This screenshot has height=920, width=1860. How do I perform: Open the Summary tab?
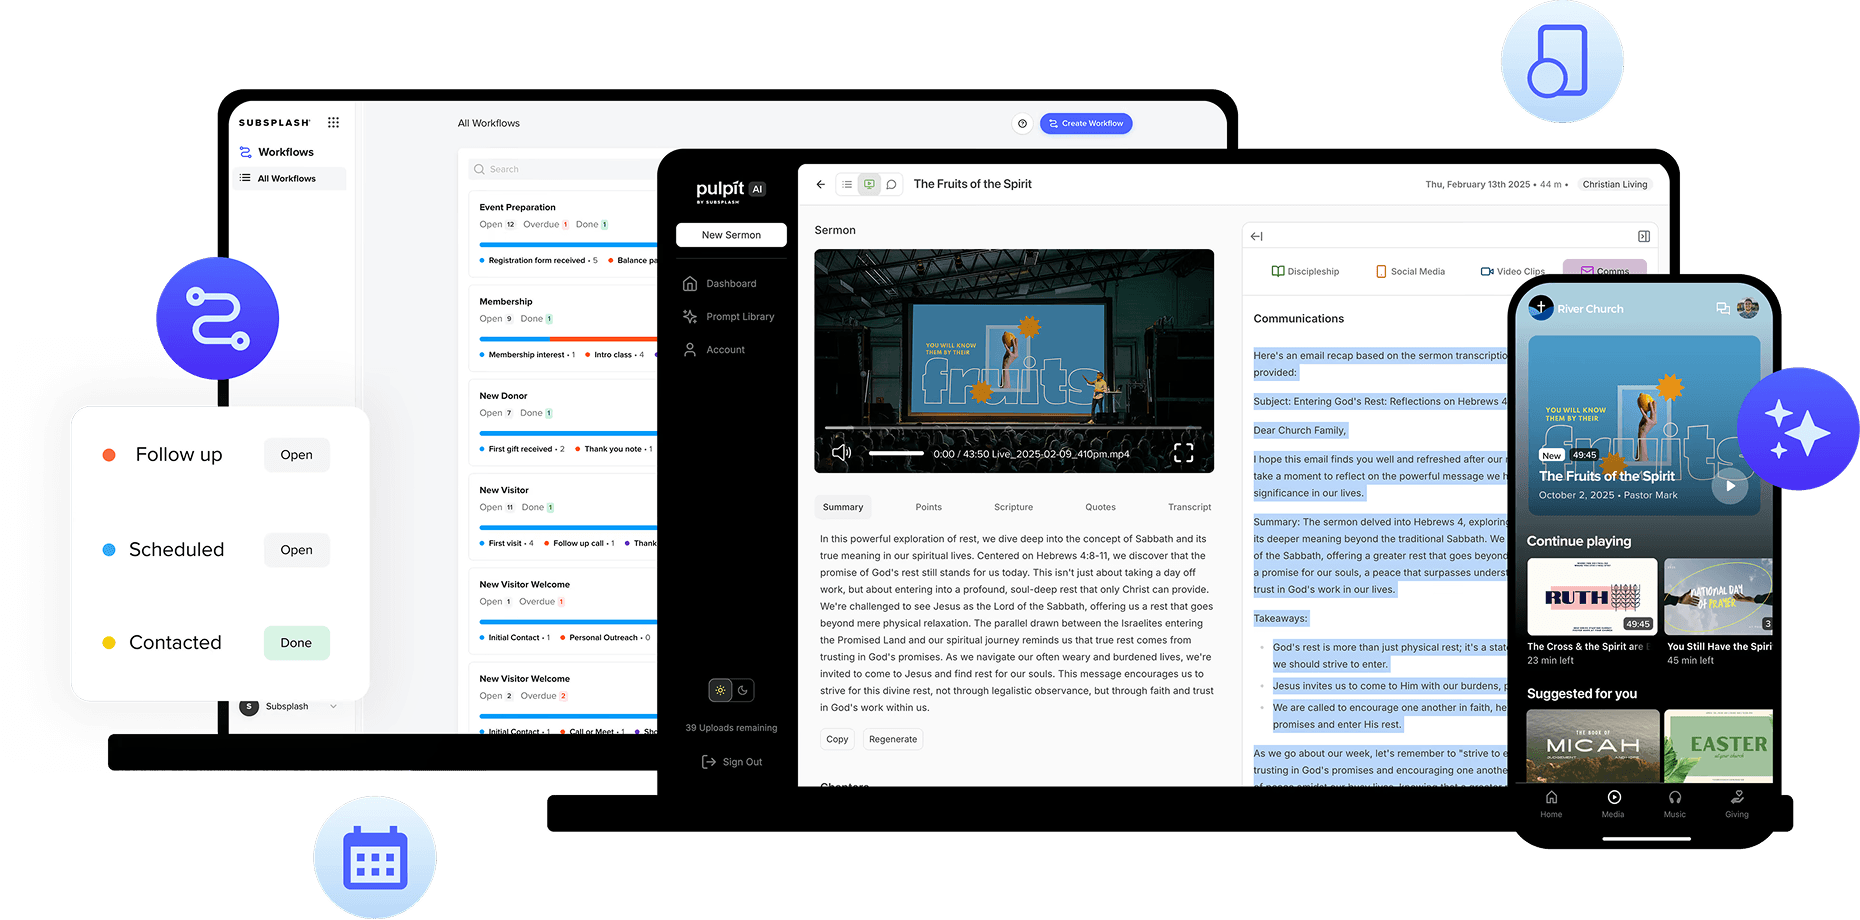pos(843,507)
